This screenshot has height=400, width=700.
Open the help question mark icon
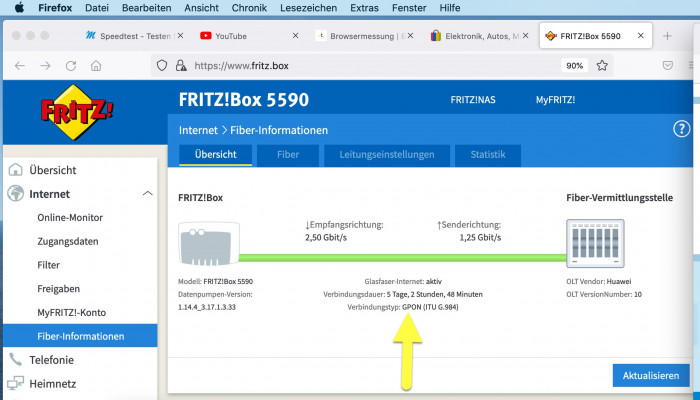(682, 129)
